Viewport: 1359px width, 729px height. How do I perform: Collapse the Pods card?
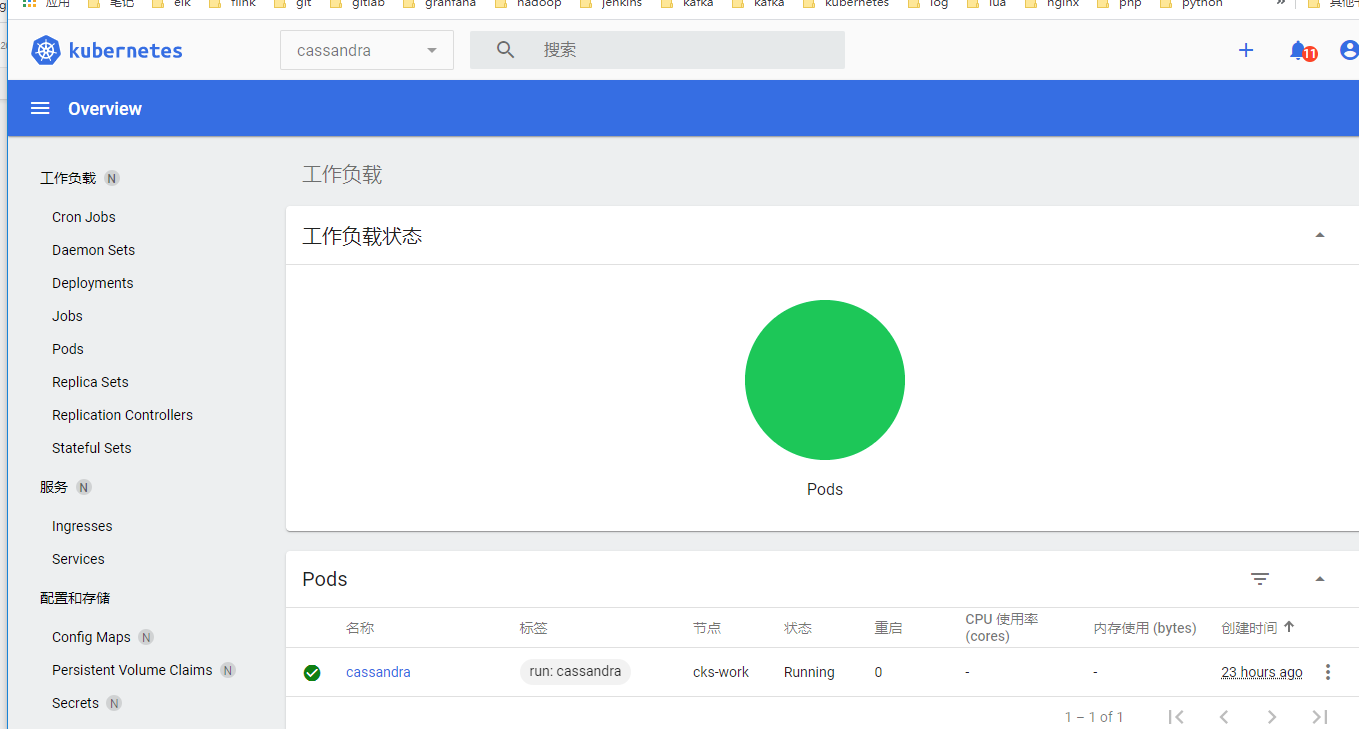(1320, 579)
